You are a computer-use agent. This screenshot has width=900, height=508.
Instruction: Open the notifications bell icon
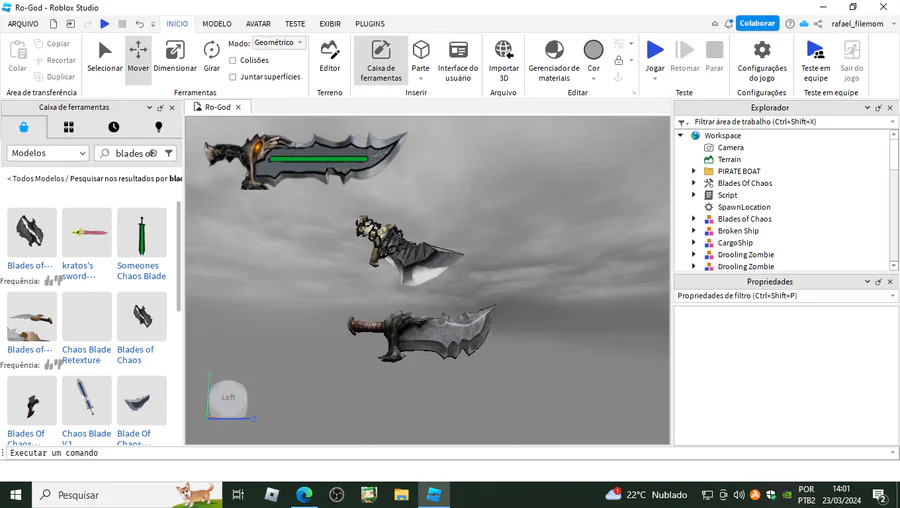click(x=728, y=24)
